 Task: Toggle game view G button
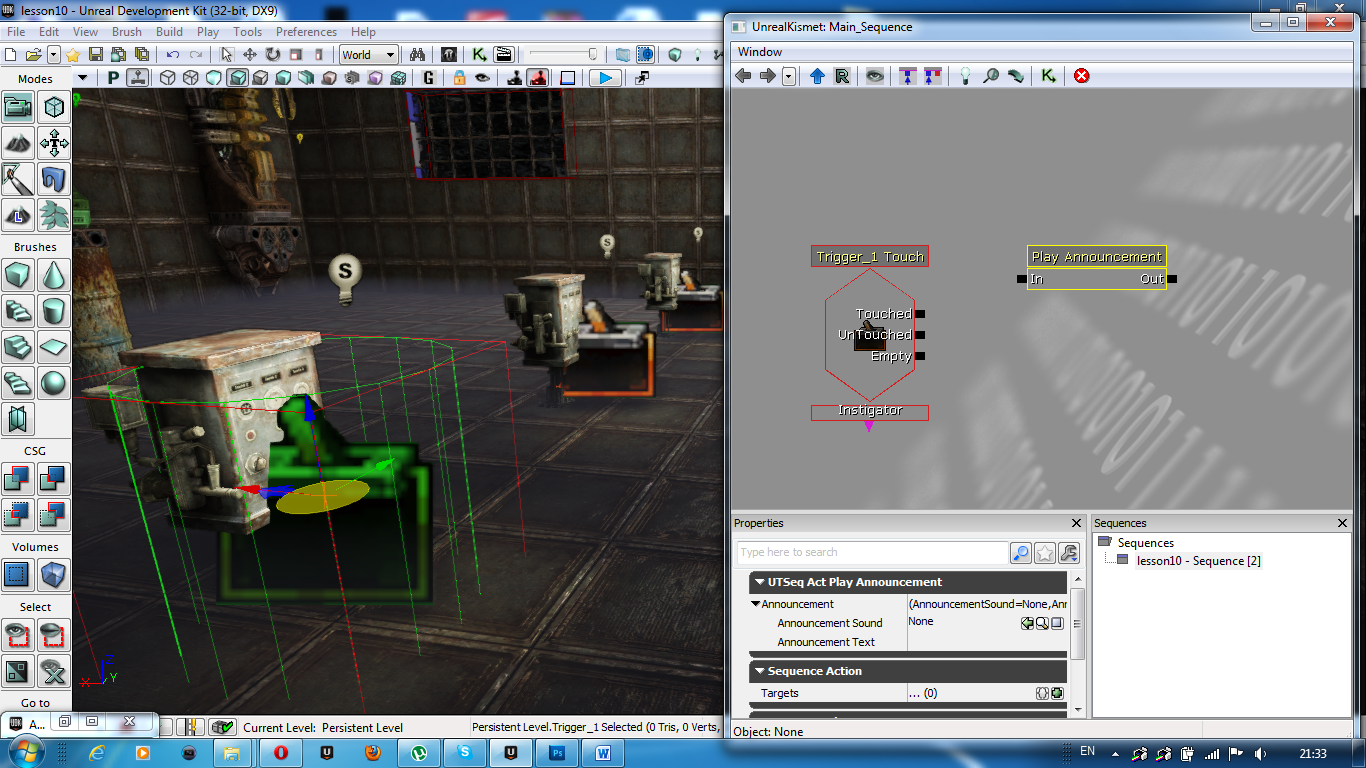pos(429,77)
